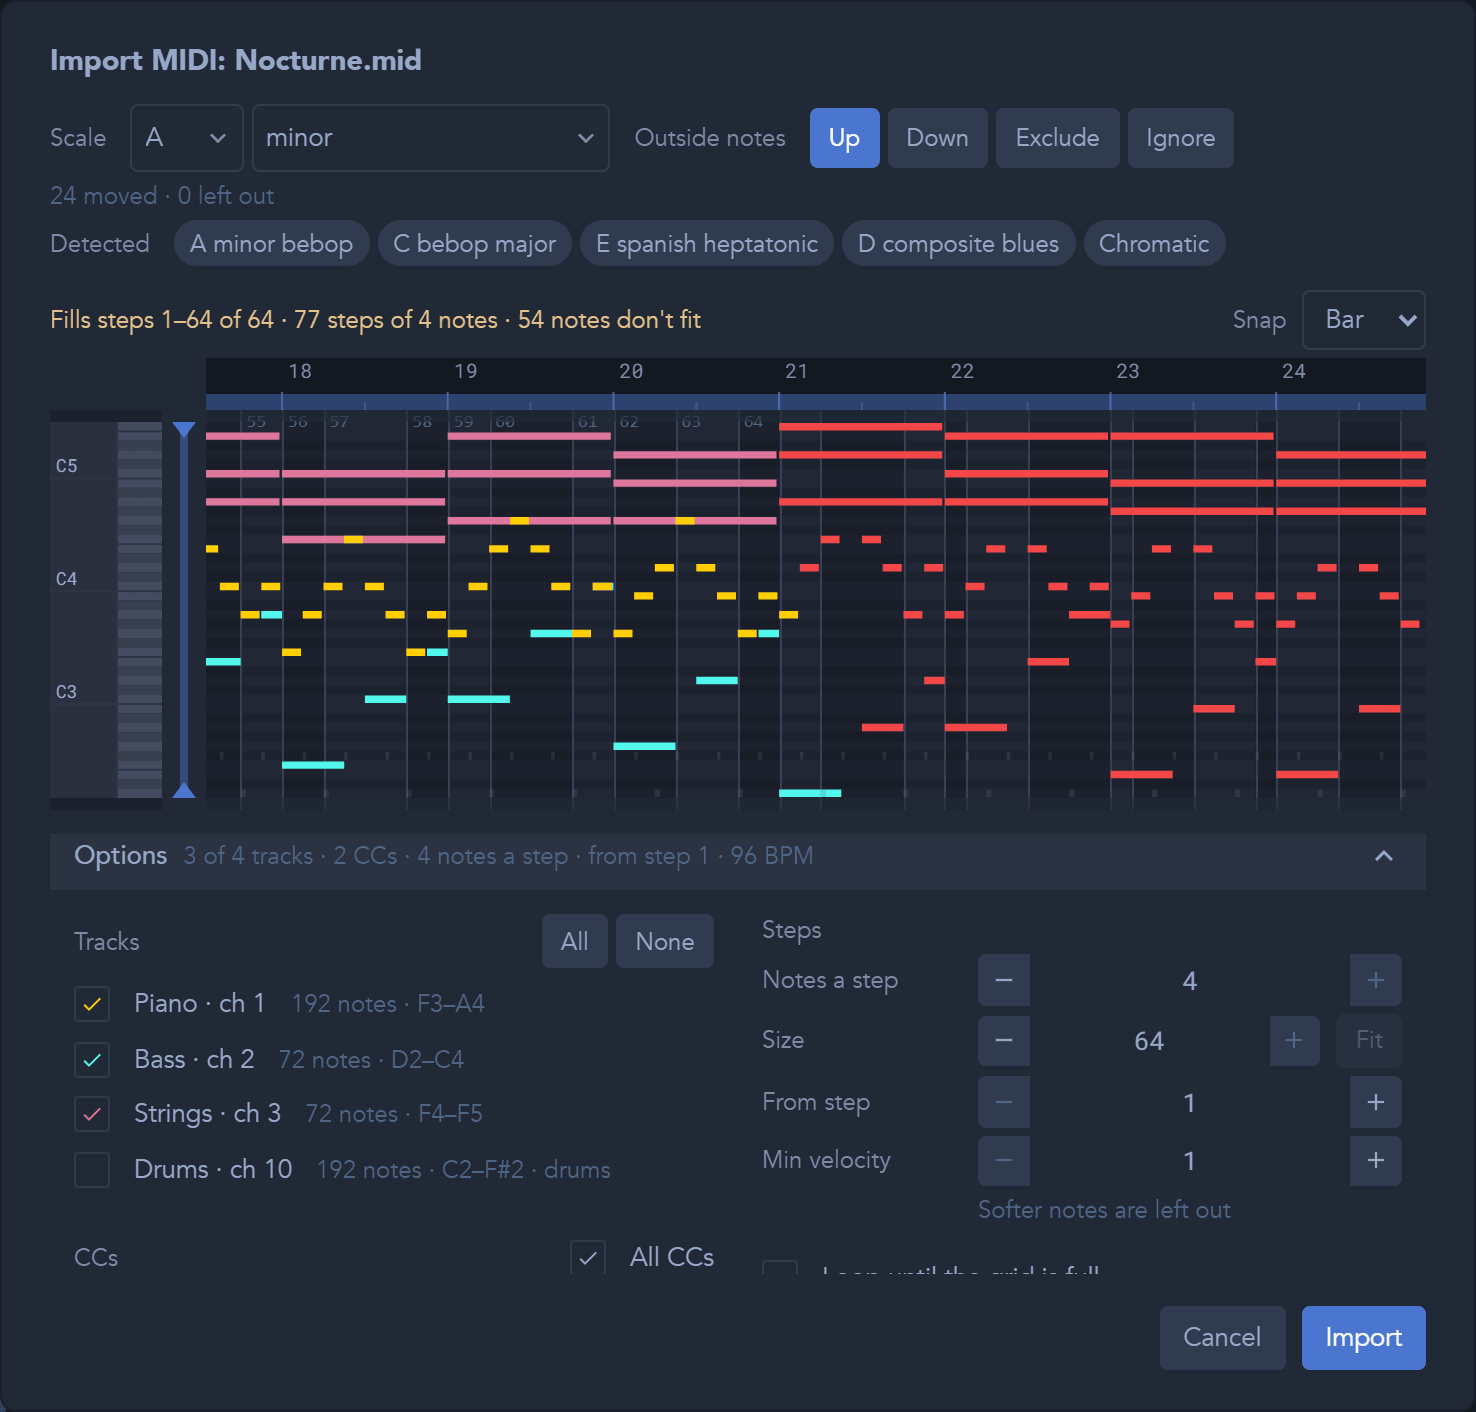The height and width of the screenshot is (1412, 1476).
Task: Decrease Notes a step with minus icon
Action: pos(1004,980)
